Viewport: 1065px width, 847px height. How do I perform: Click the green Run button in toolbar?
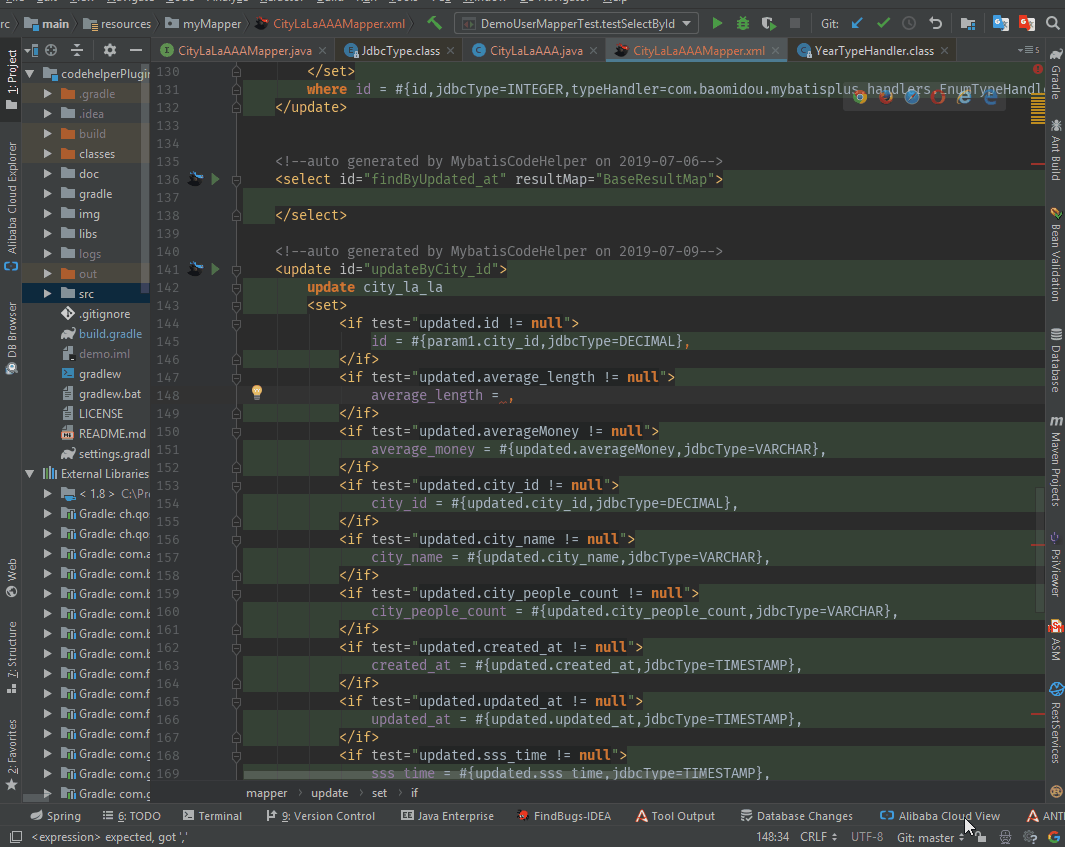[717, 23]
